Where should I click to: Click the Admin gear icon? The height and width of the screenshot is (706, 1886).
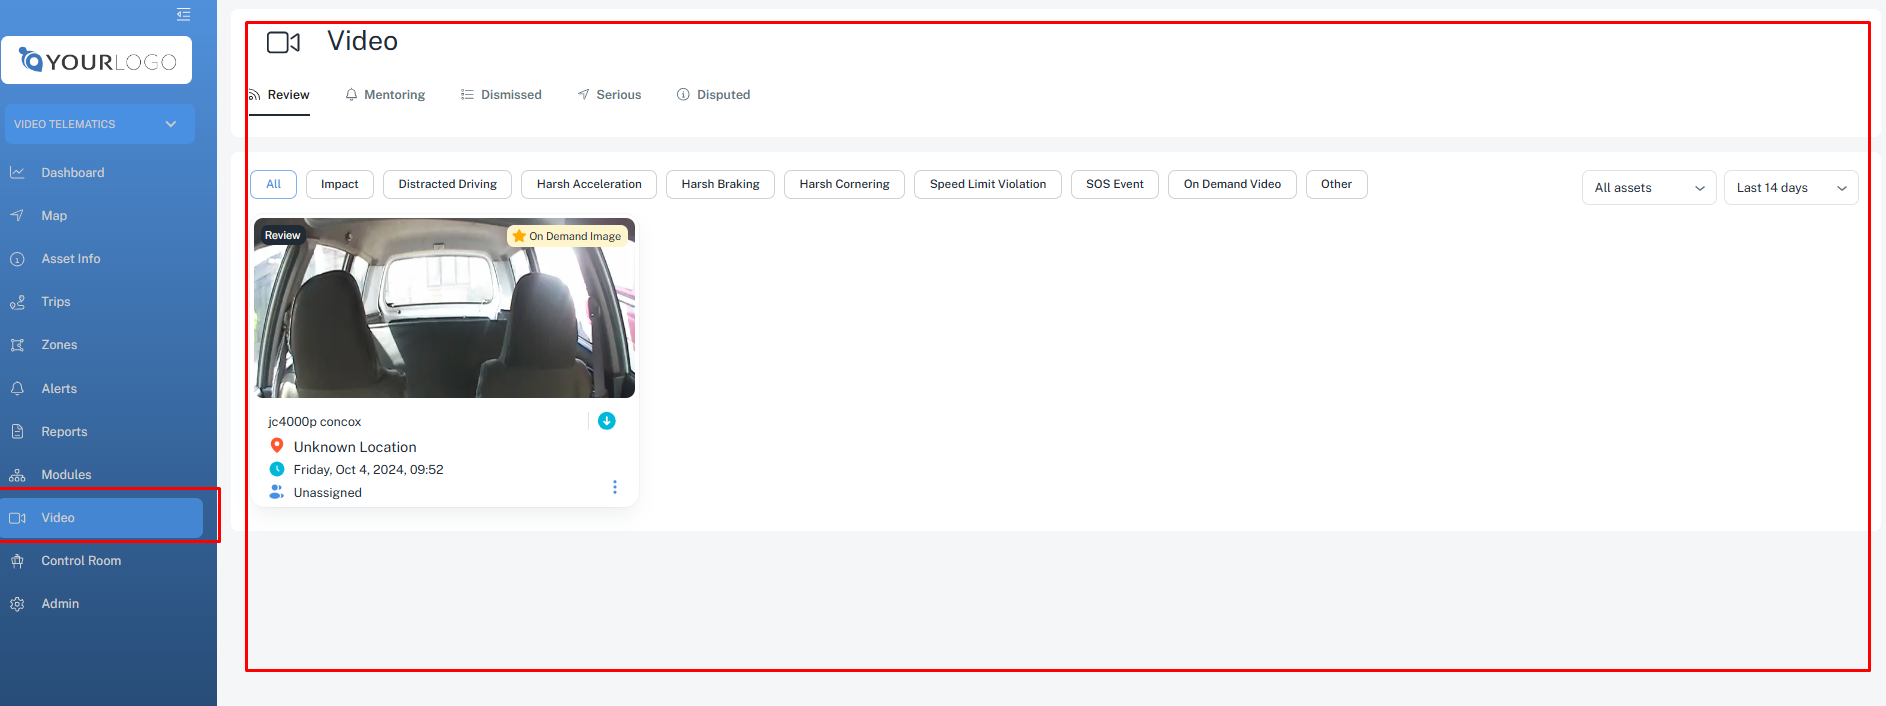pyautogui.click(x=17, y=604)
